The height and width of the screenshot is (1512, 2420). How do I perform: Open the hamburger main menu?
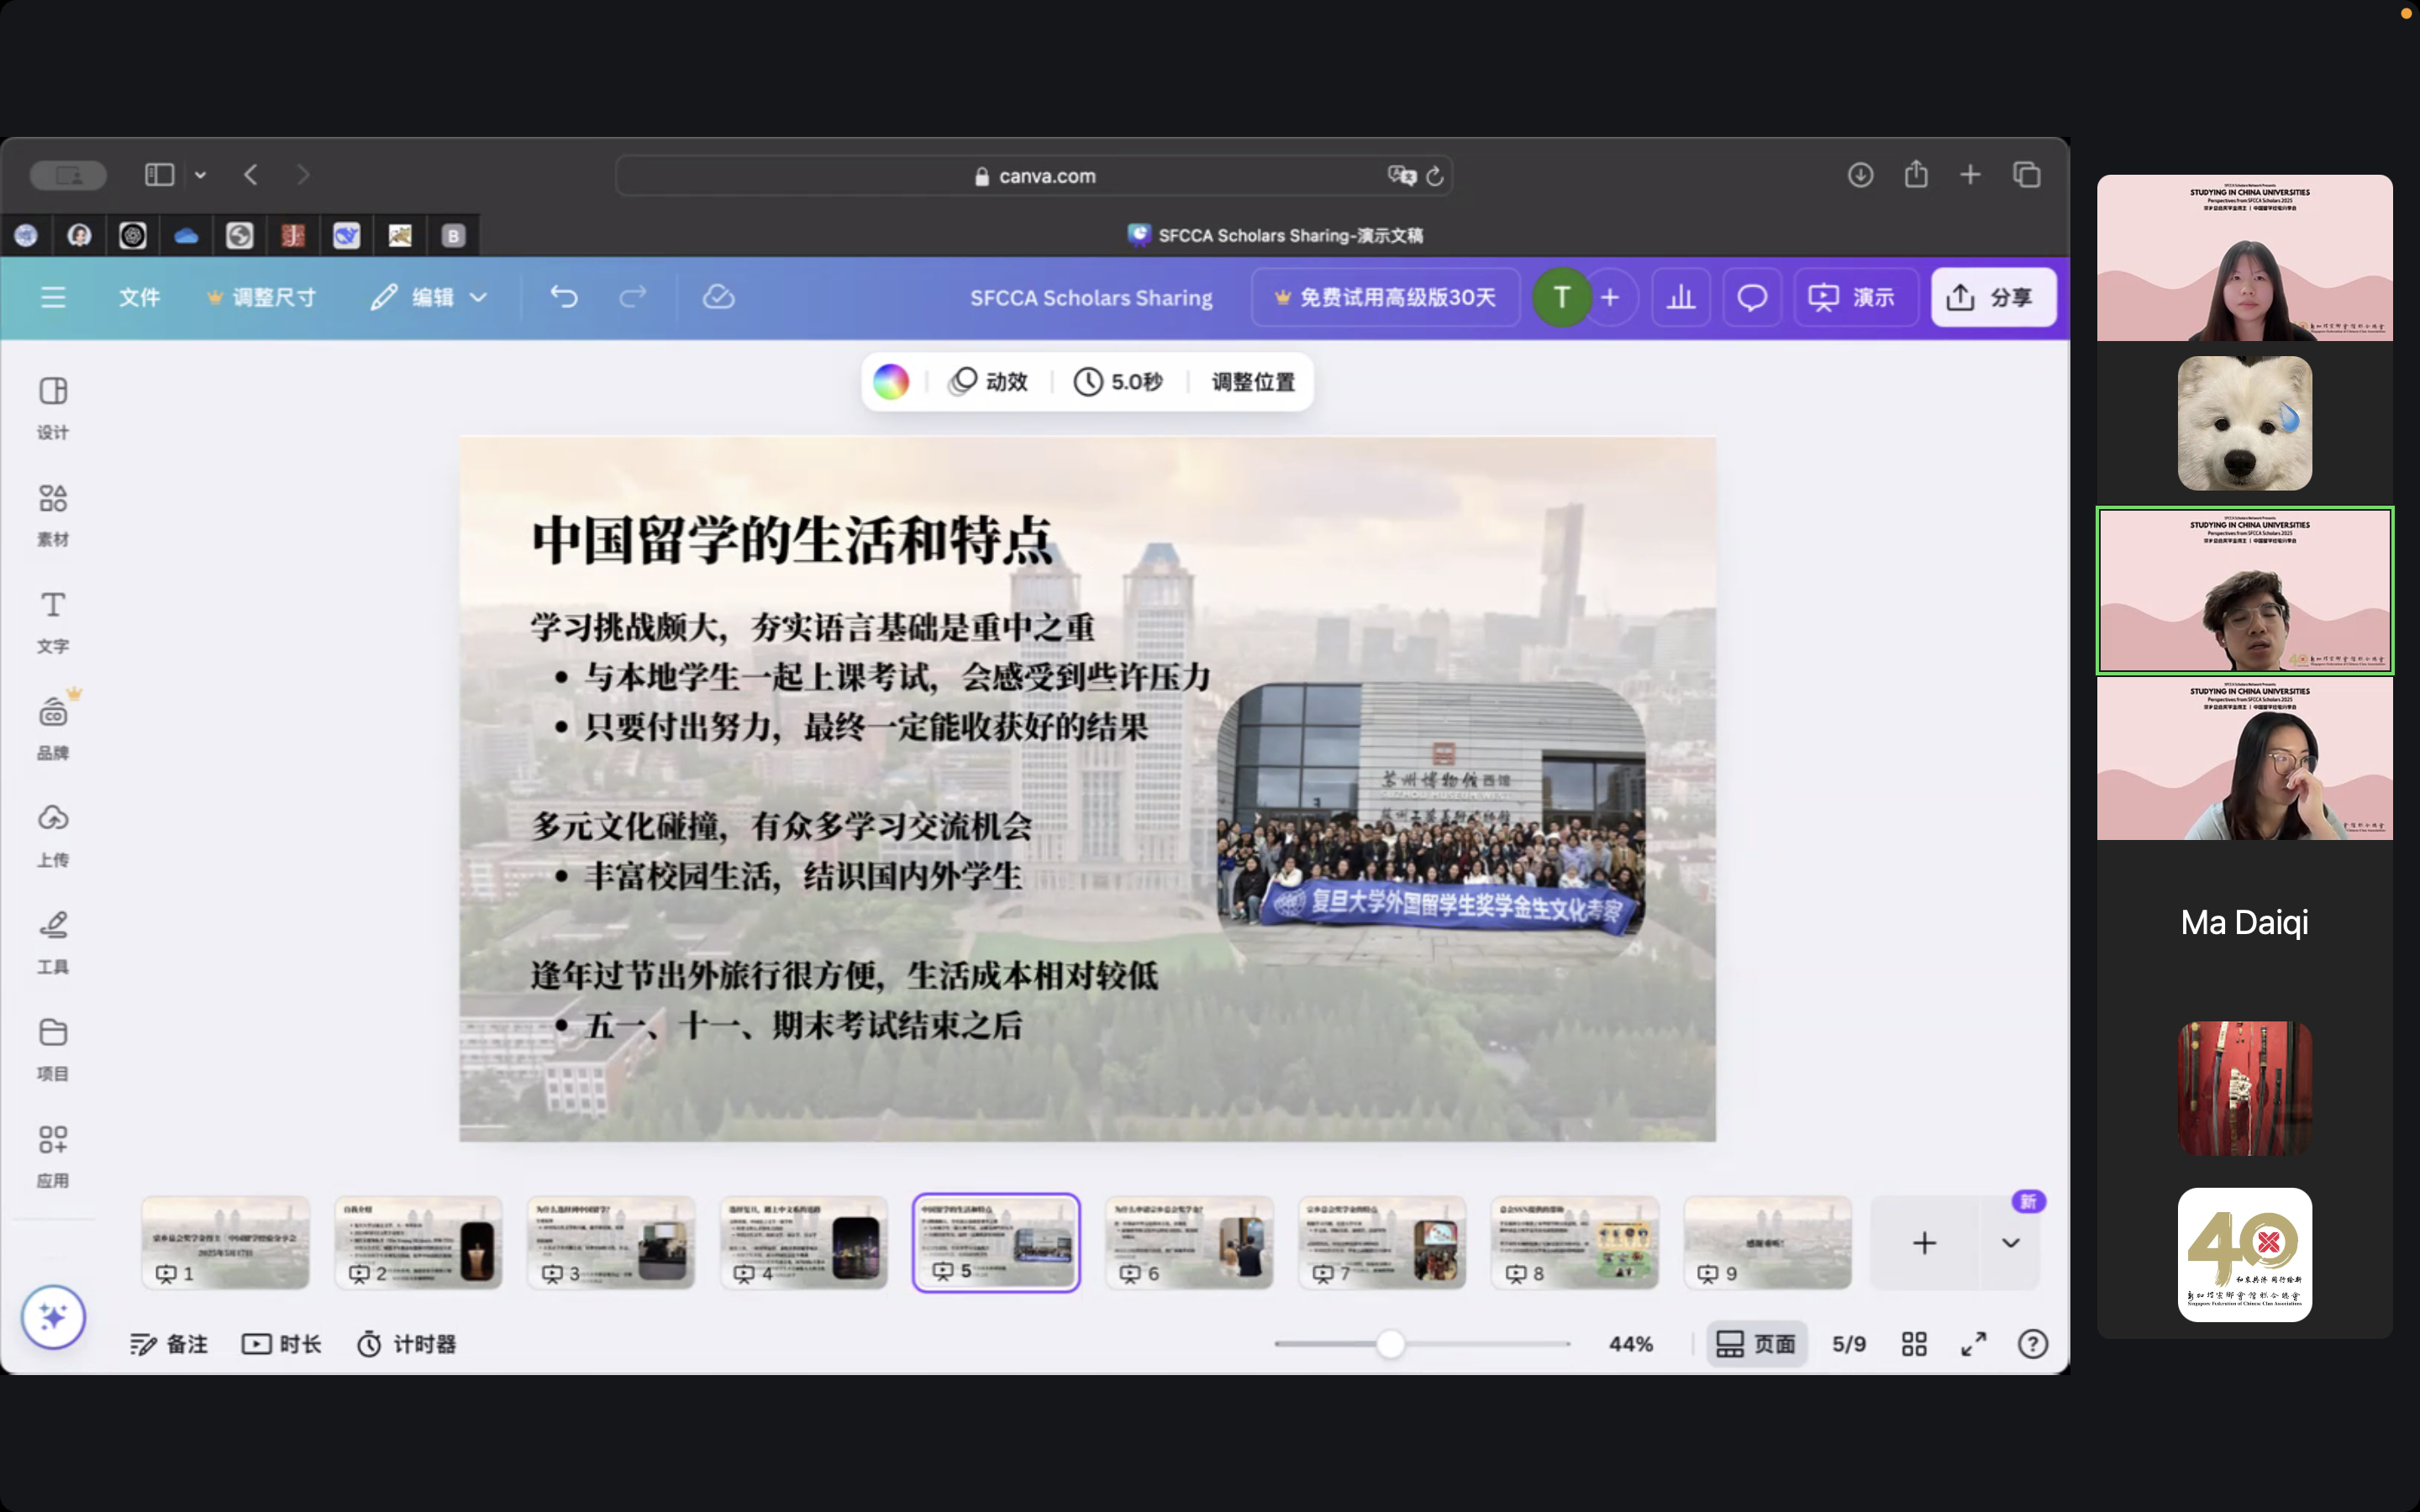click(x=53, y=297)
